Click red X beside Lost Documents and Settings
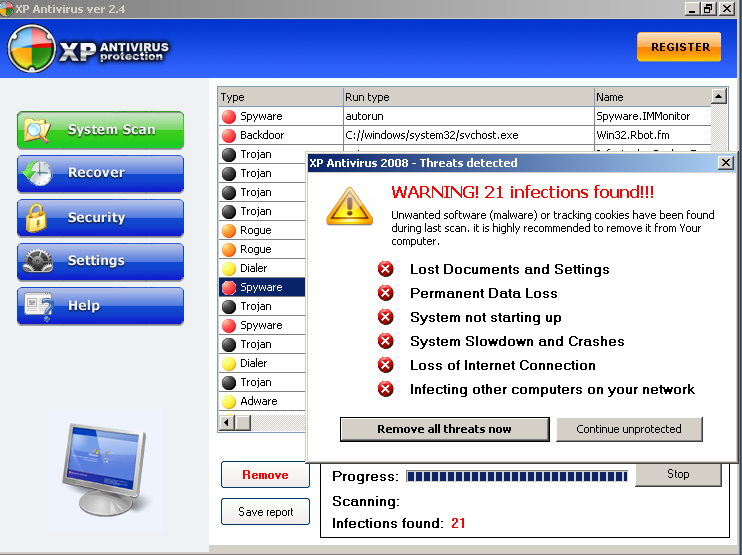This screenshot has width=742, height=555. pyautogui.click(x=386, y=269)
